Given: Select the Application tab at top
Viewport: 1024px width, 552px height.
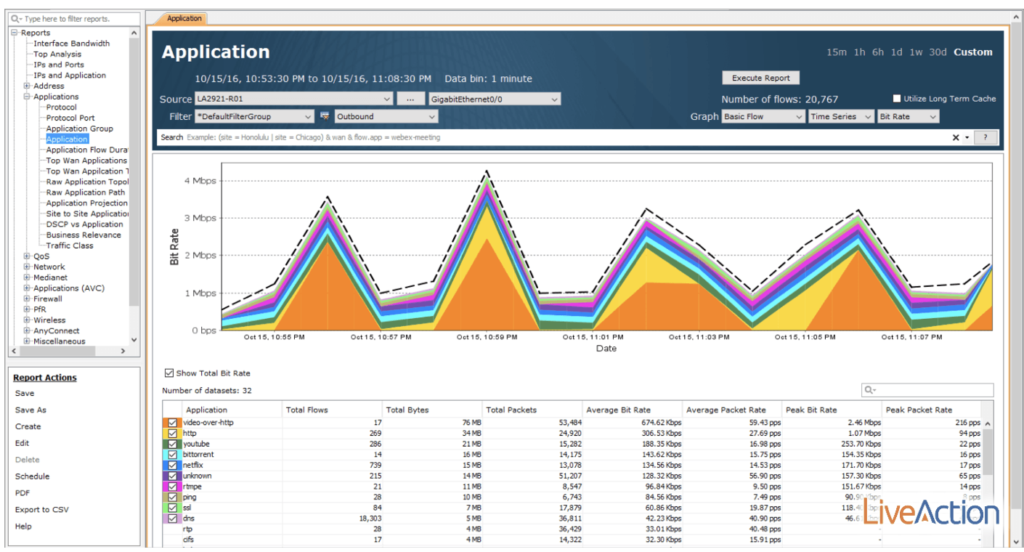Looking at the screenshot, I should (182, 18).
